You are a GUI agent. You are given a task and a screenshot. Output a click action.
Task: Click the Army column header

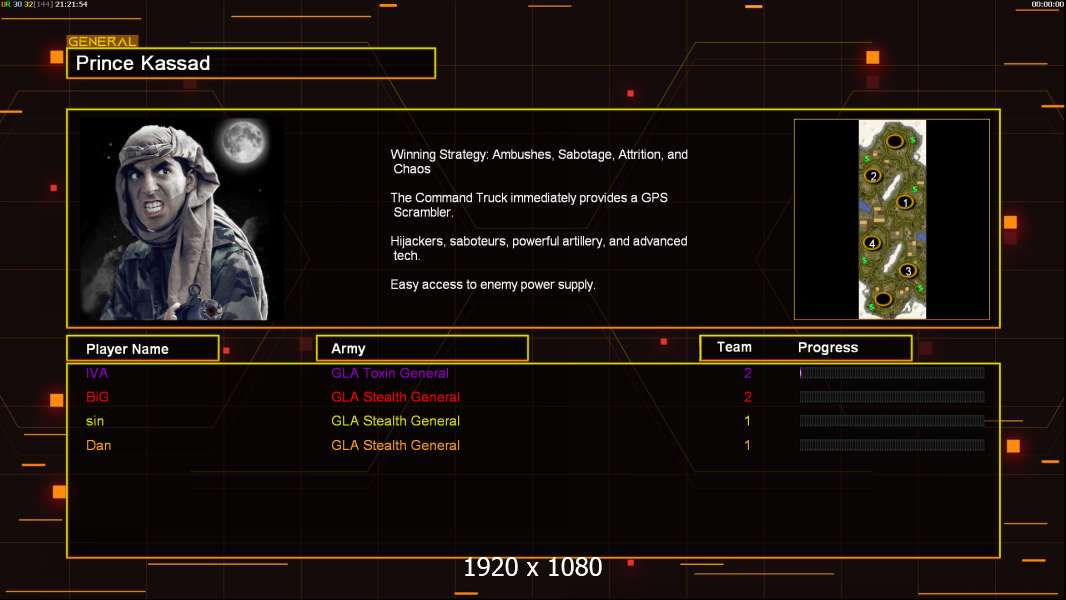pyautogui.click(x=422, y=349)
